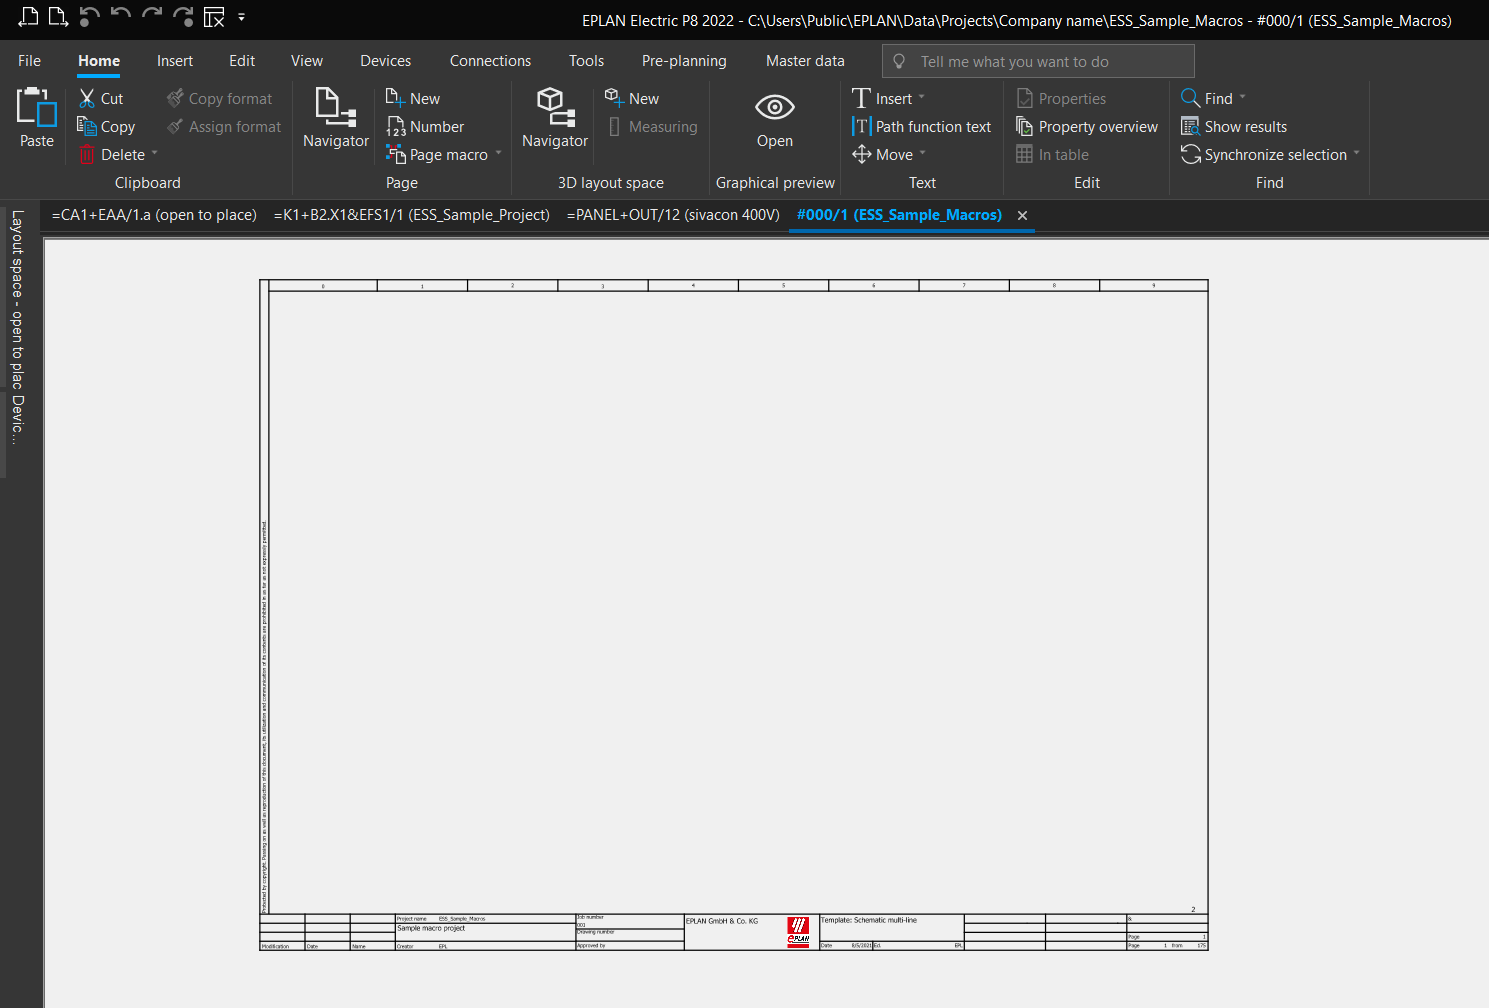Screen dimensions: 1489x1008
Task: Click Properties in Edit group
Action: click(1061, 98)
